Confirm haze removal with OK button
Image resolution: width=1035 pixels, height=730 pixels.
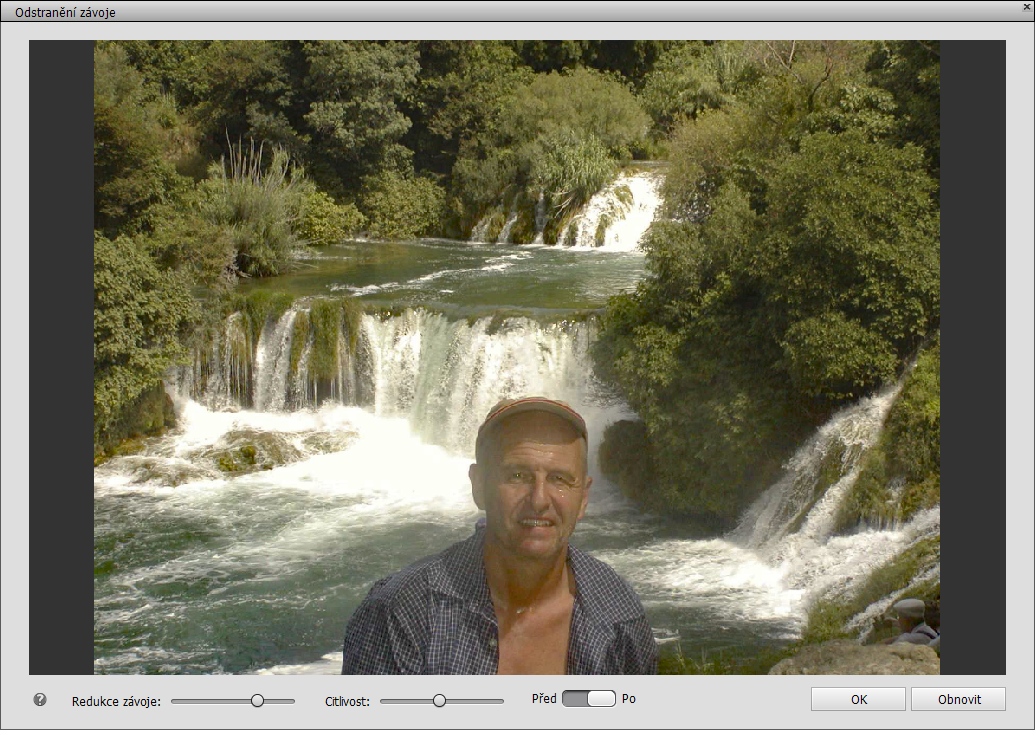[858, 699]
